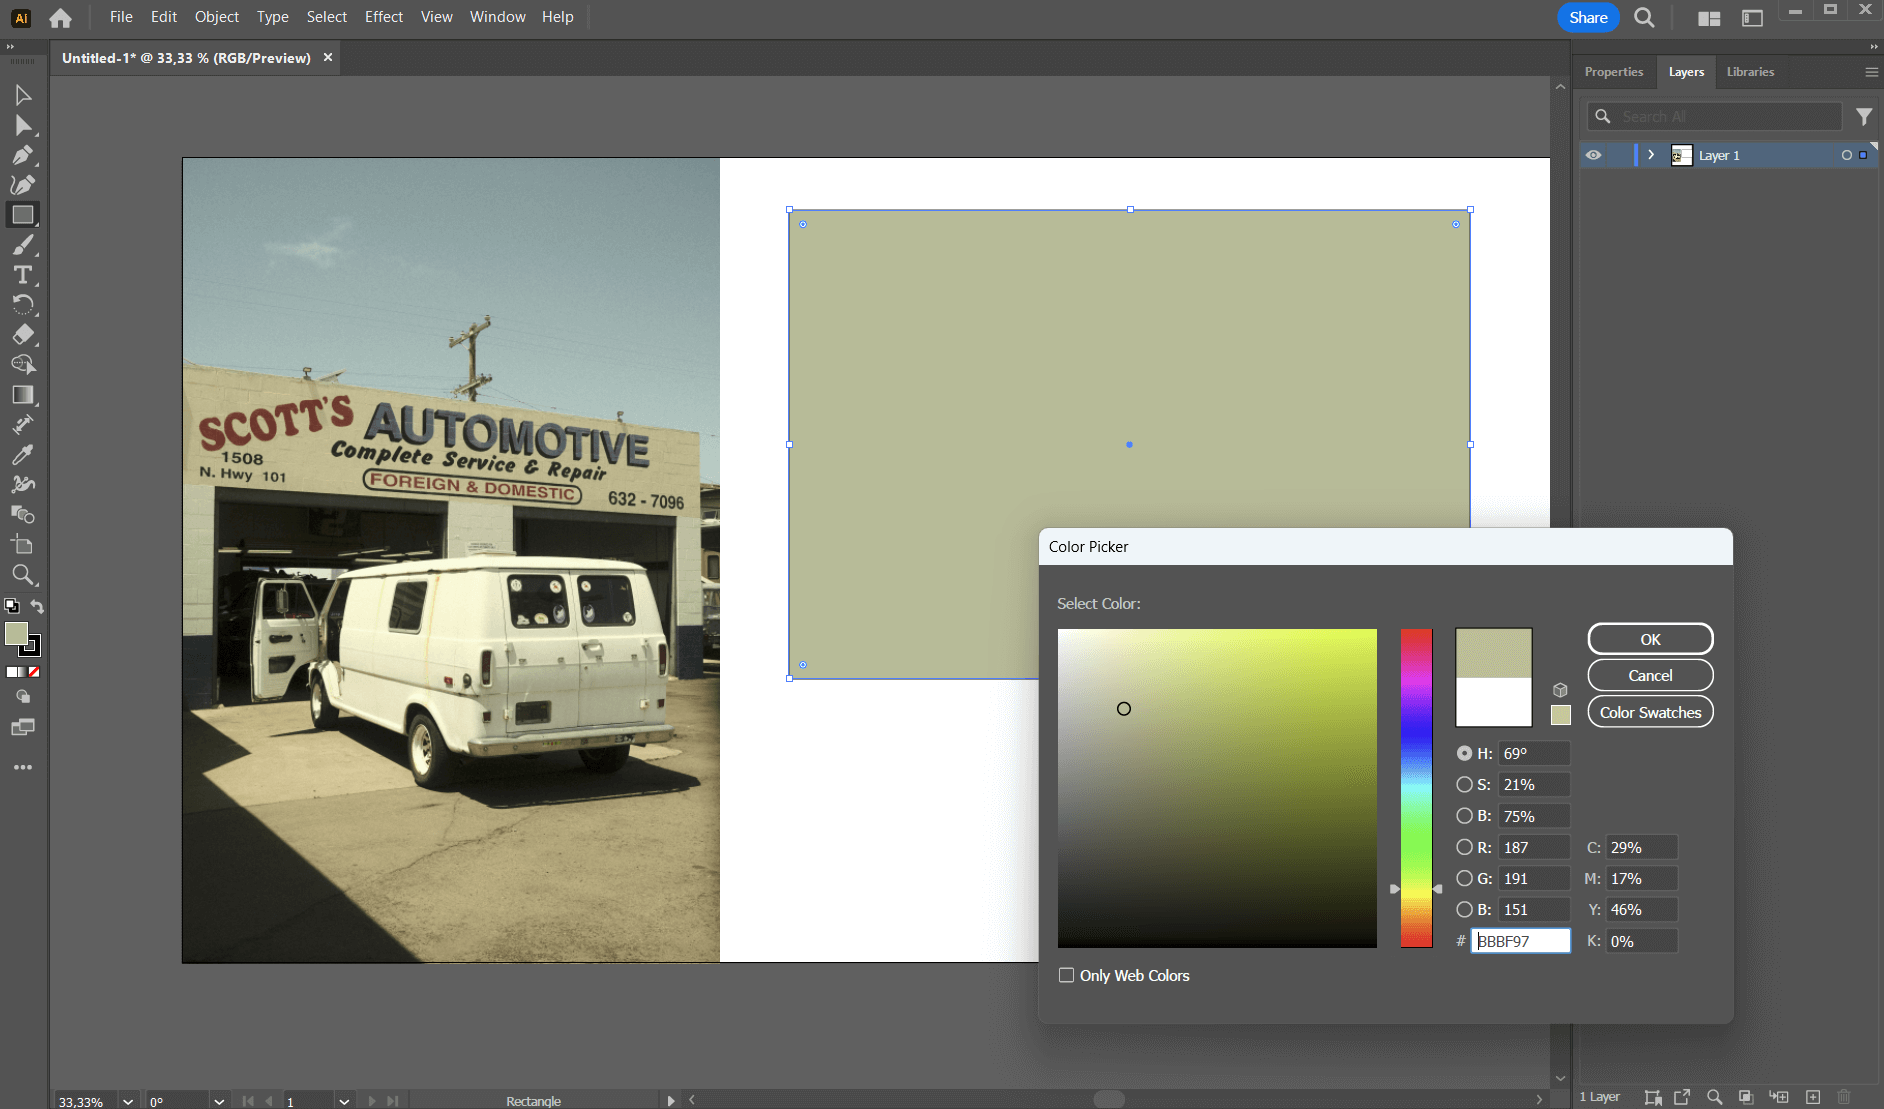Click OK in Color Picker
Viewport: 1884px width, 1109px height.
1650,639
